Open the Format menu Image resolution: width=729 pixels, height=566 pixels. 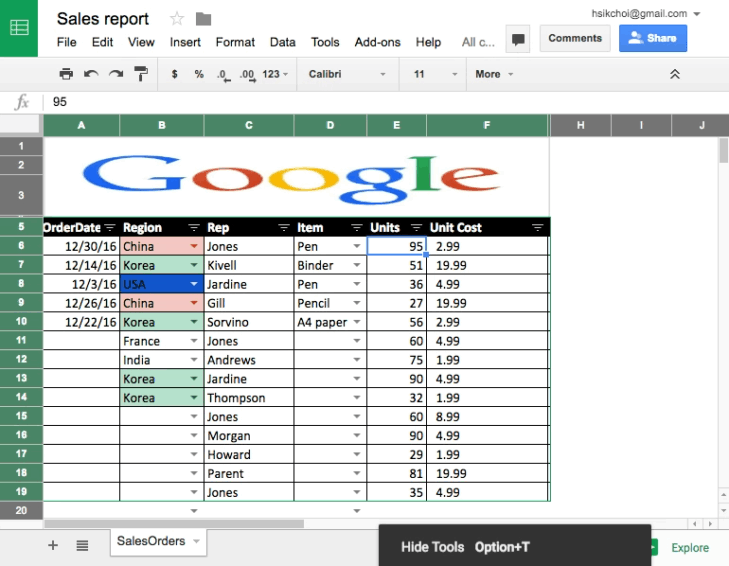point(235,42)
